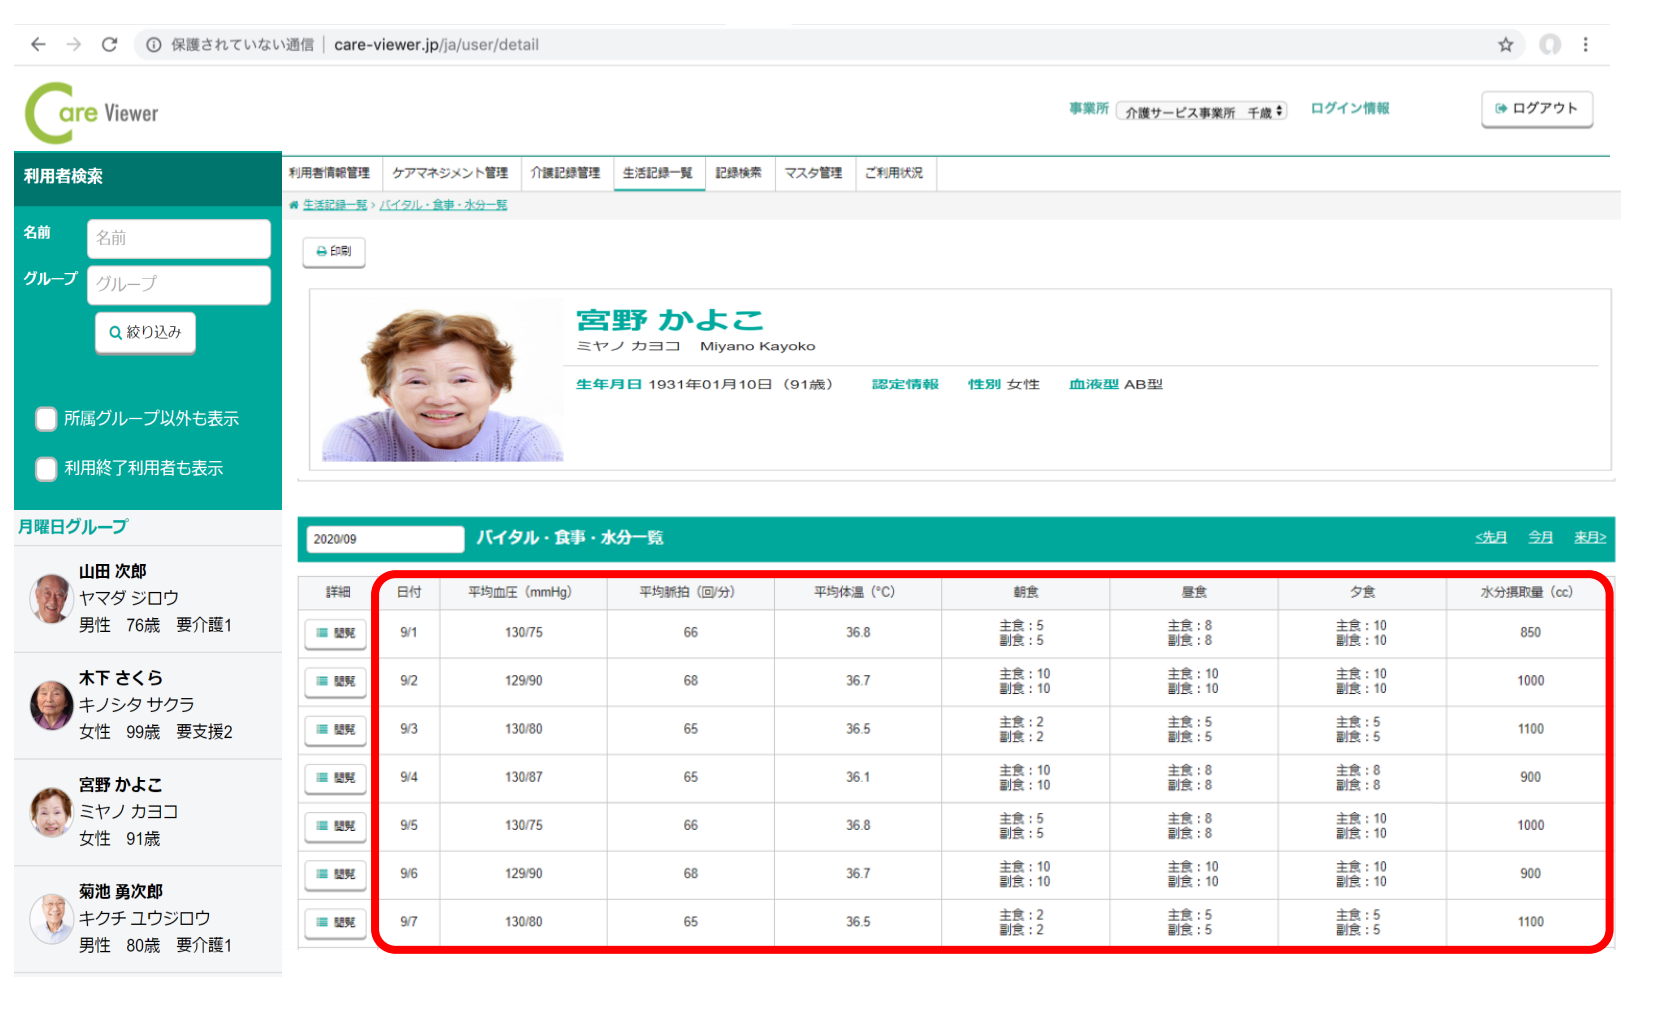The width and height of the screenshot is (1664, 1028).
Task: Click the Care Viewer logo
Action: pyautogui.click(x=92, y=113)
